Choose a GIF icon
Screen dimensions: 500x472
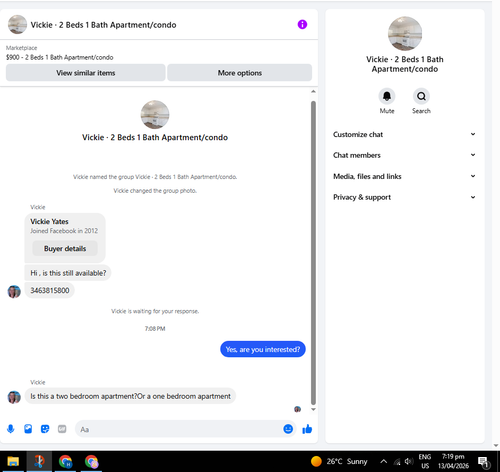(62, 429)
